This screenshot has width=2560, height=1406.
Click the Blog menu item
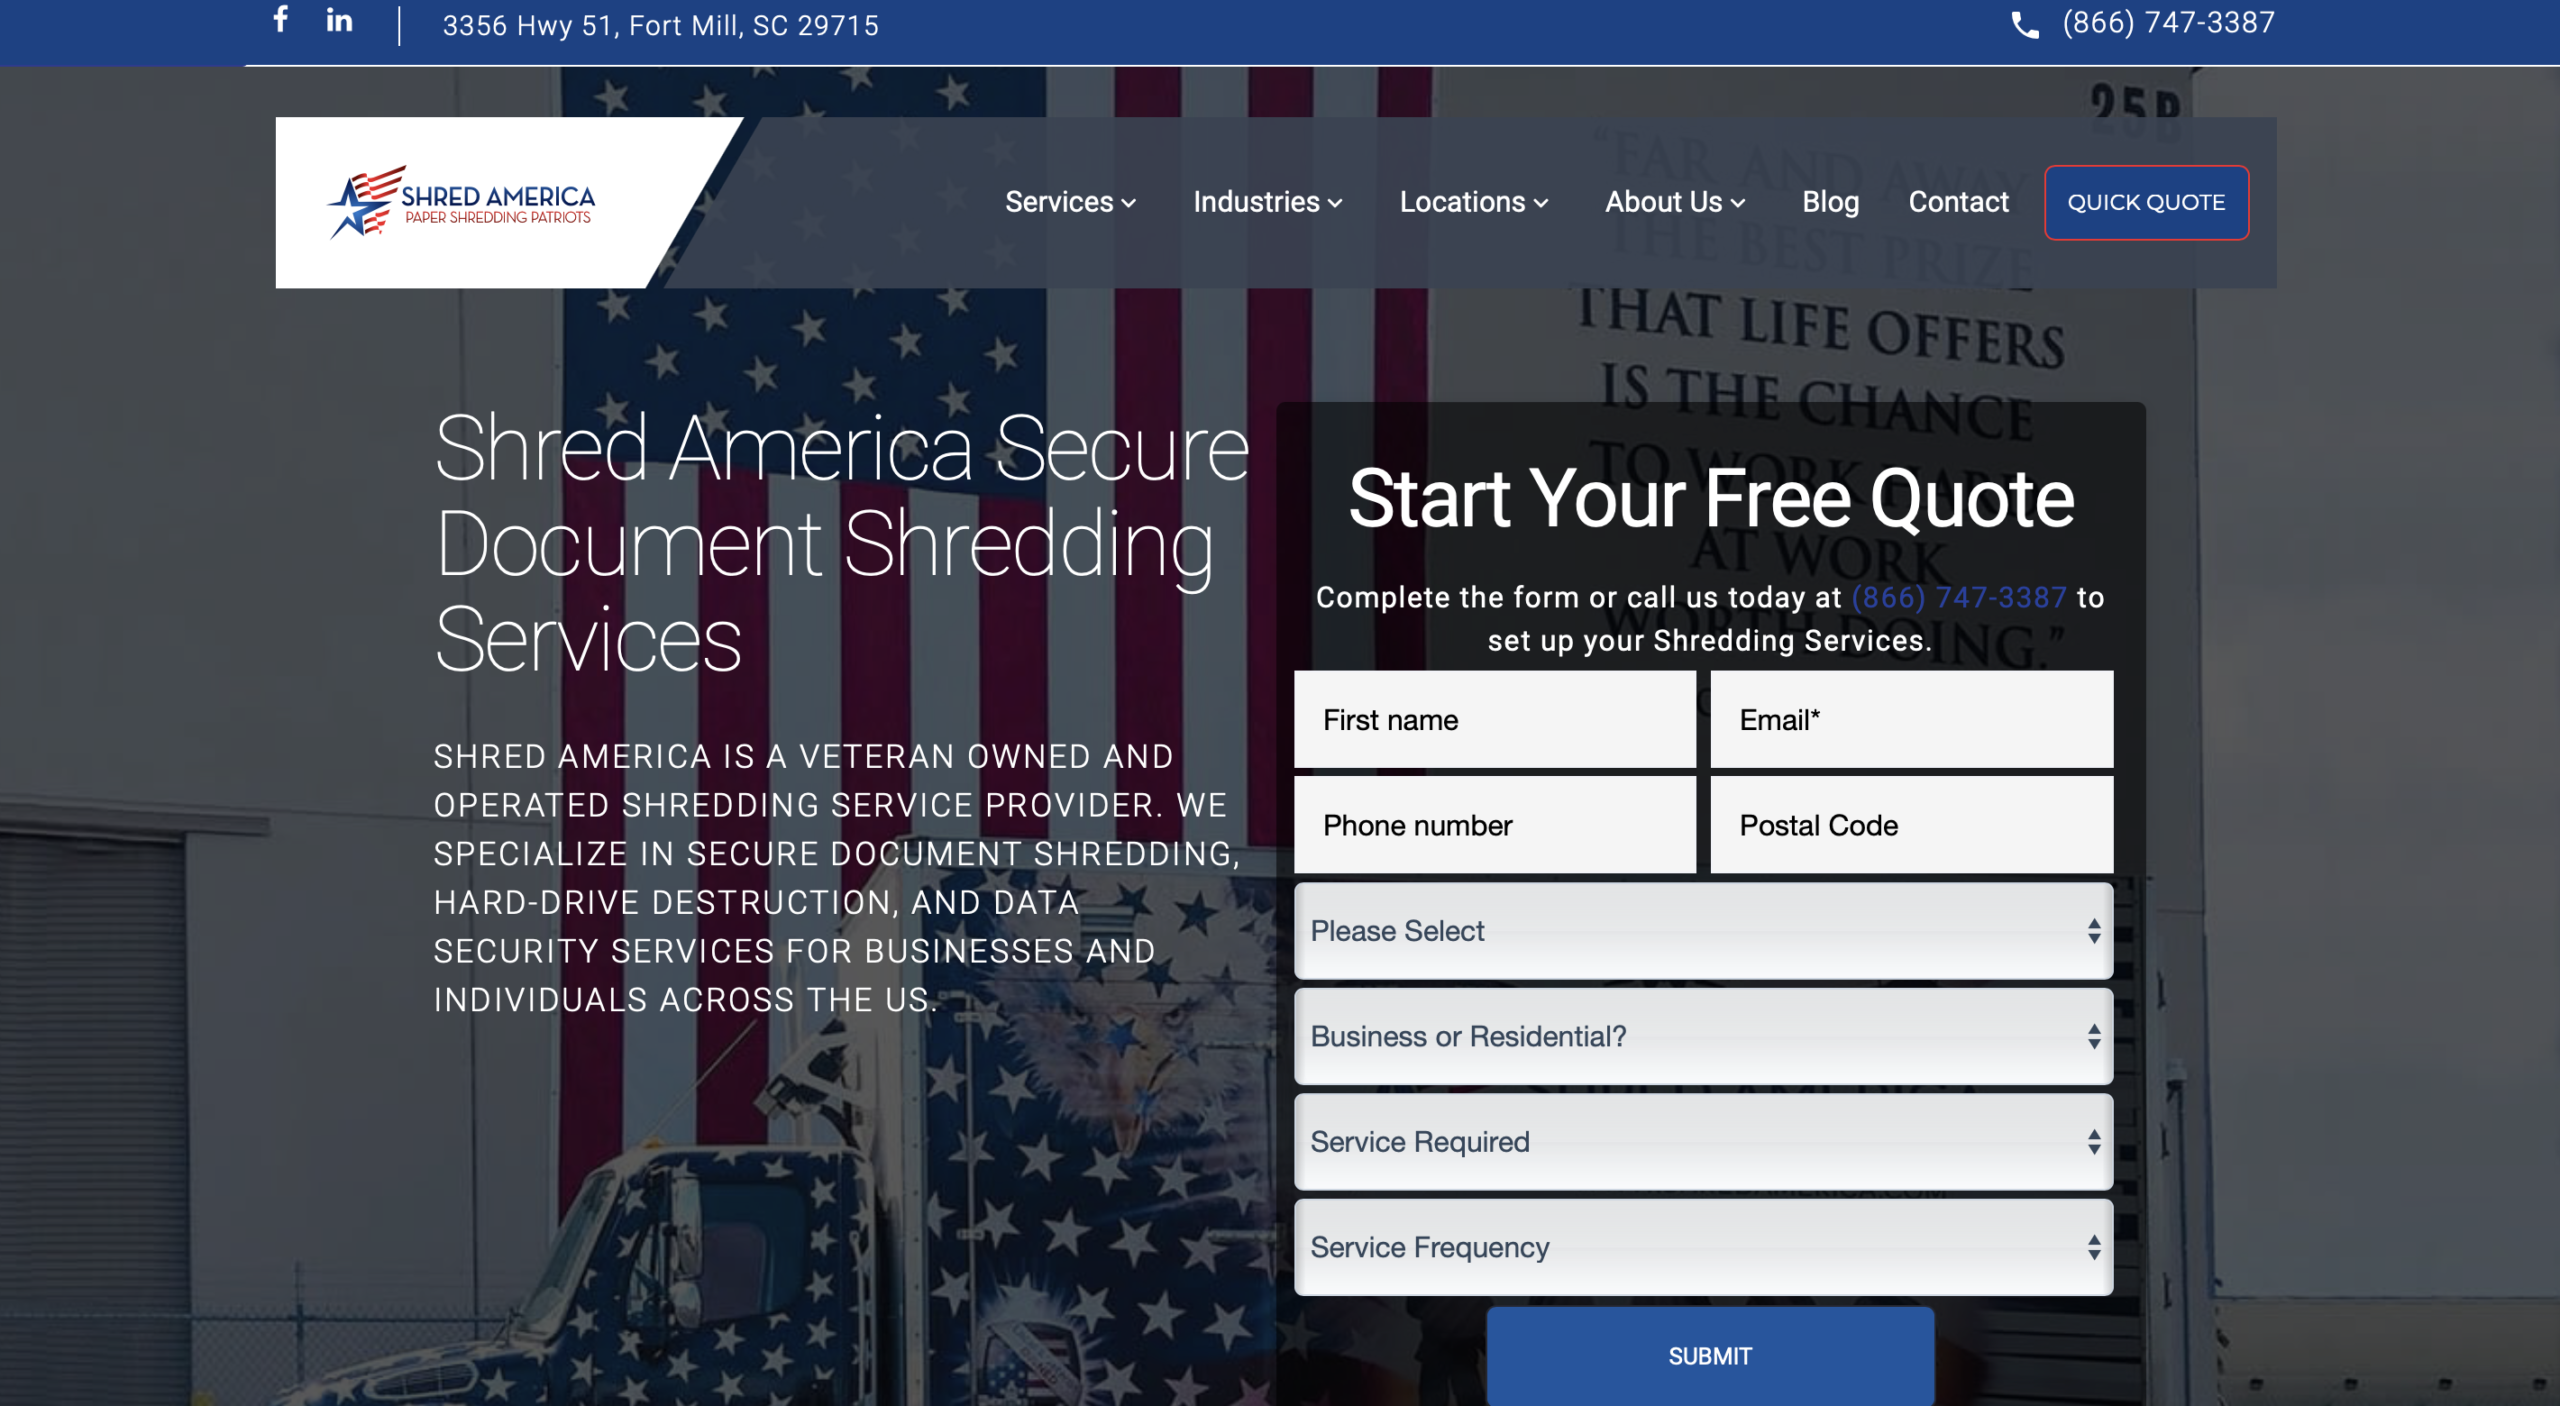click(1830, 201)
